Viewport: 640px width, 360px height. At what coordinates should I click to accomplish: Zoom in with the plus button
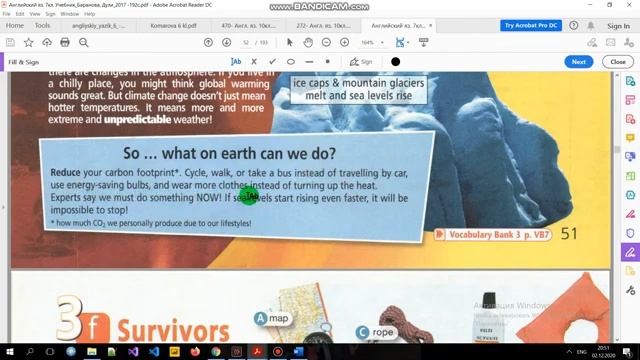(344, 42)
